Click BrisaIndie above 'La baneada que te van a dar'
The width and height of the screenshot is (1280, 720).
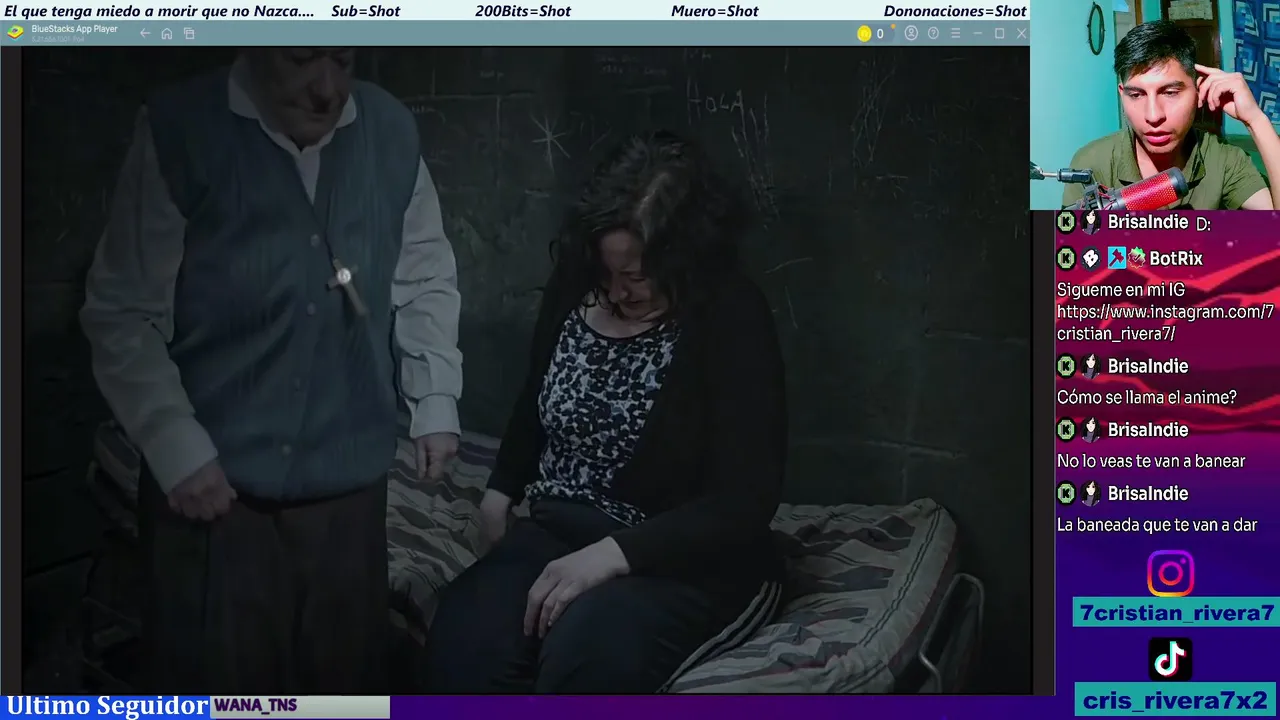tap(1148, 494)
